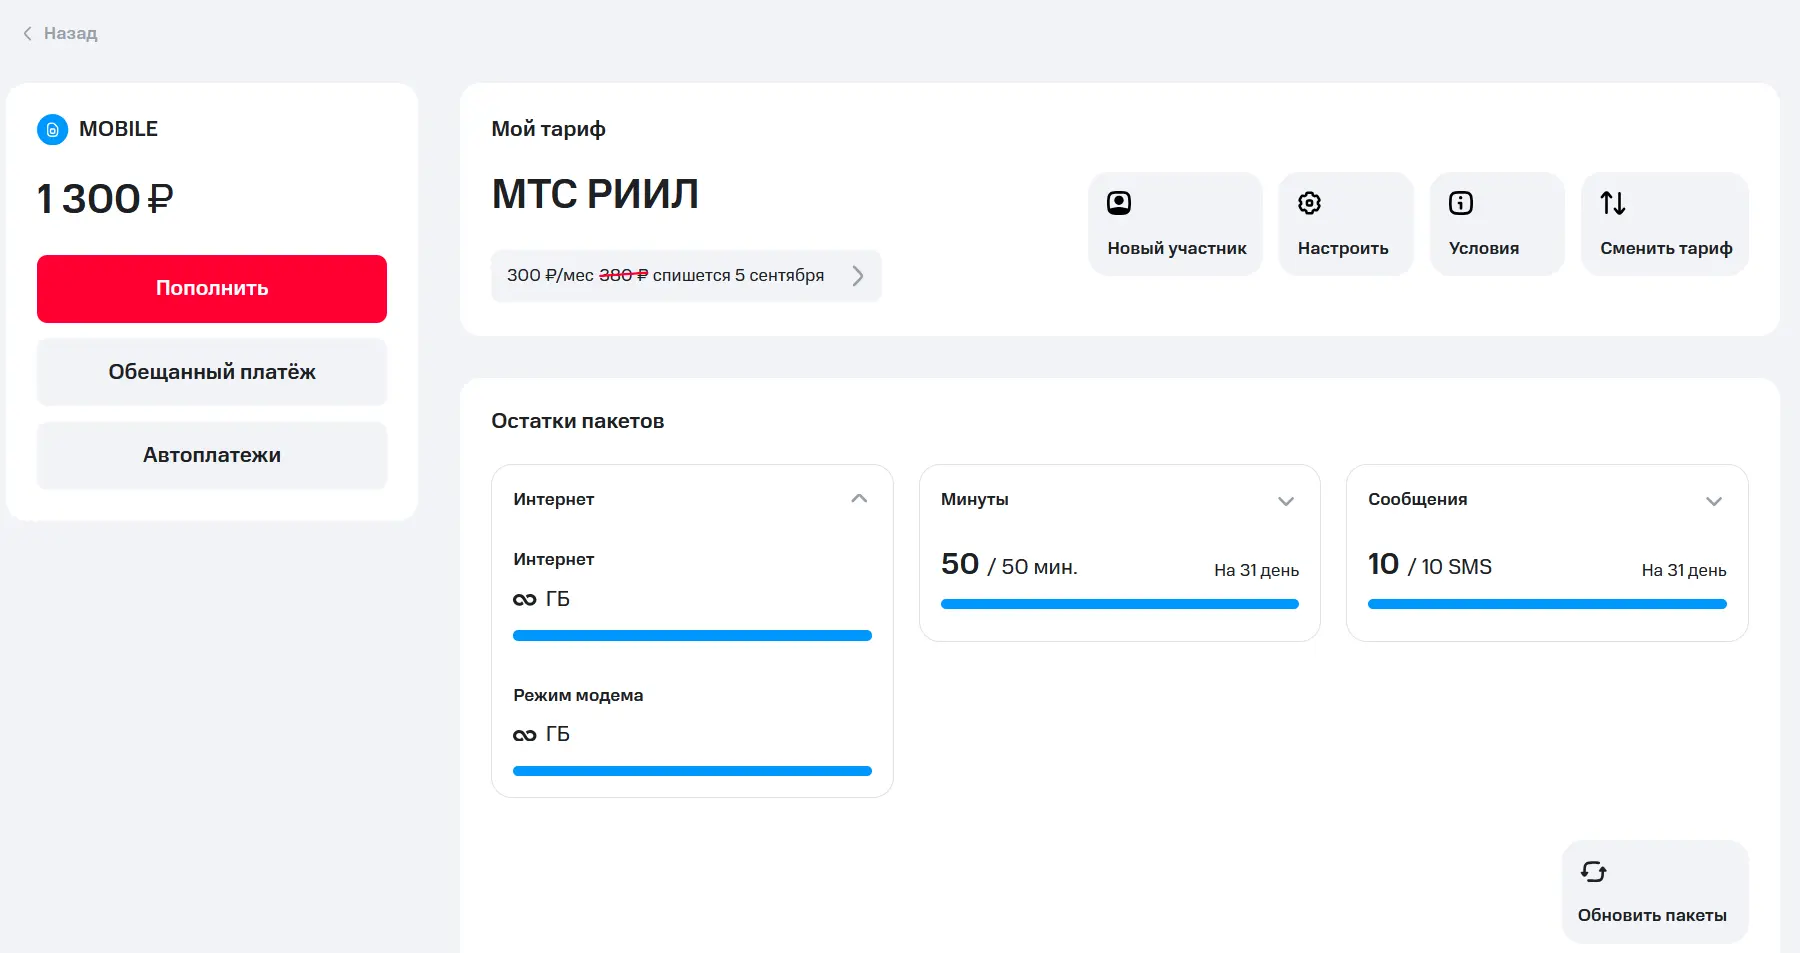The width and height of the screenshot is (1800, 953).
Task: Click the Интернет GB progress bar
Action: pos(692,636)
